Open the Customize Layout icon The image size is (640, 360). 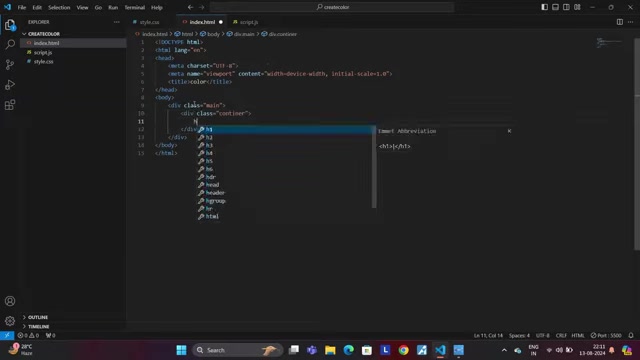point(577,7)
